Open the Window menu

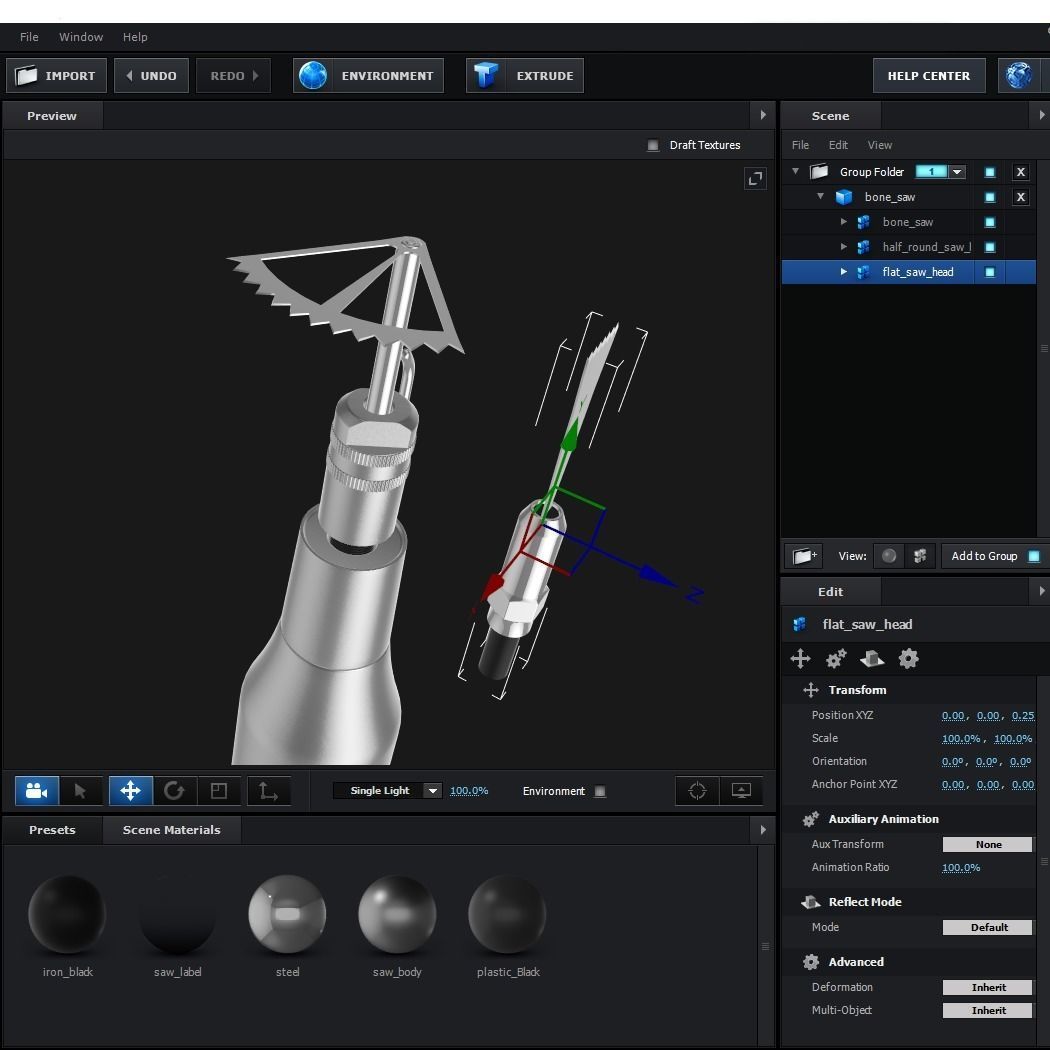coord(81,37)
